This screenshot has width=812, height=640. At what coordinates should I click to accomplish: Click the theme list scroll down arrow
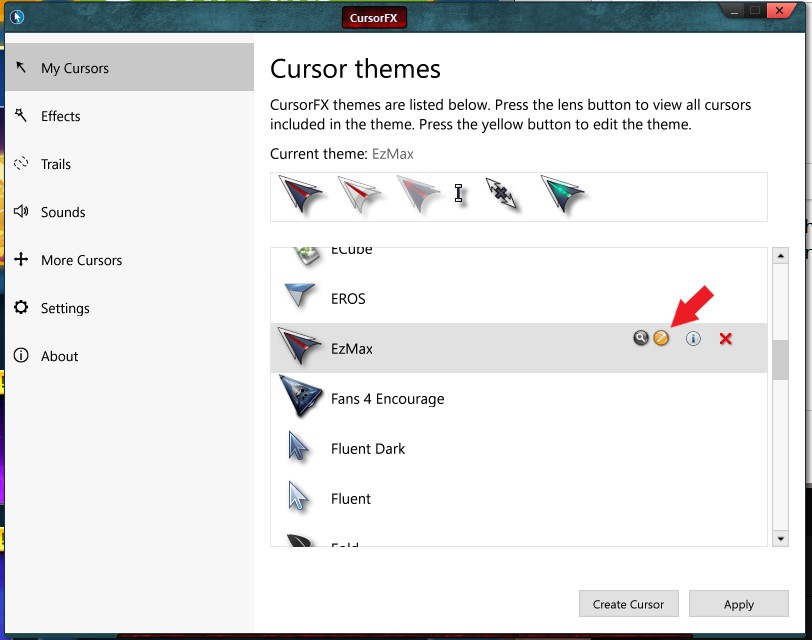780,539
